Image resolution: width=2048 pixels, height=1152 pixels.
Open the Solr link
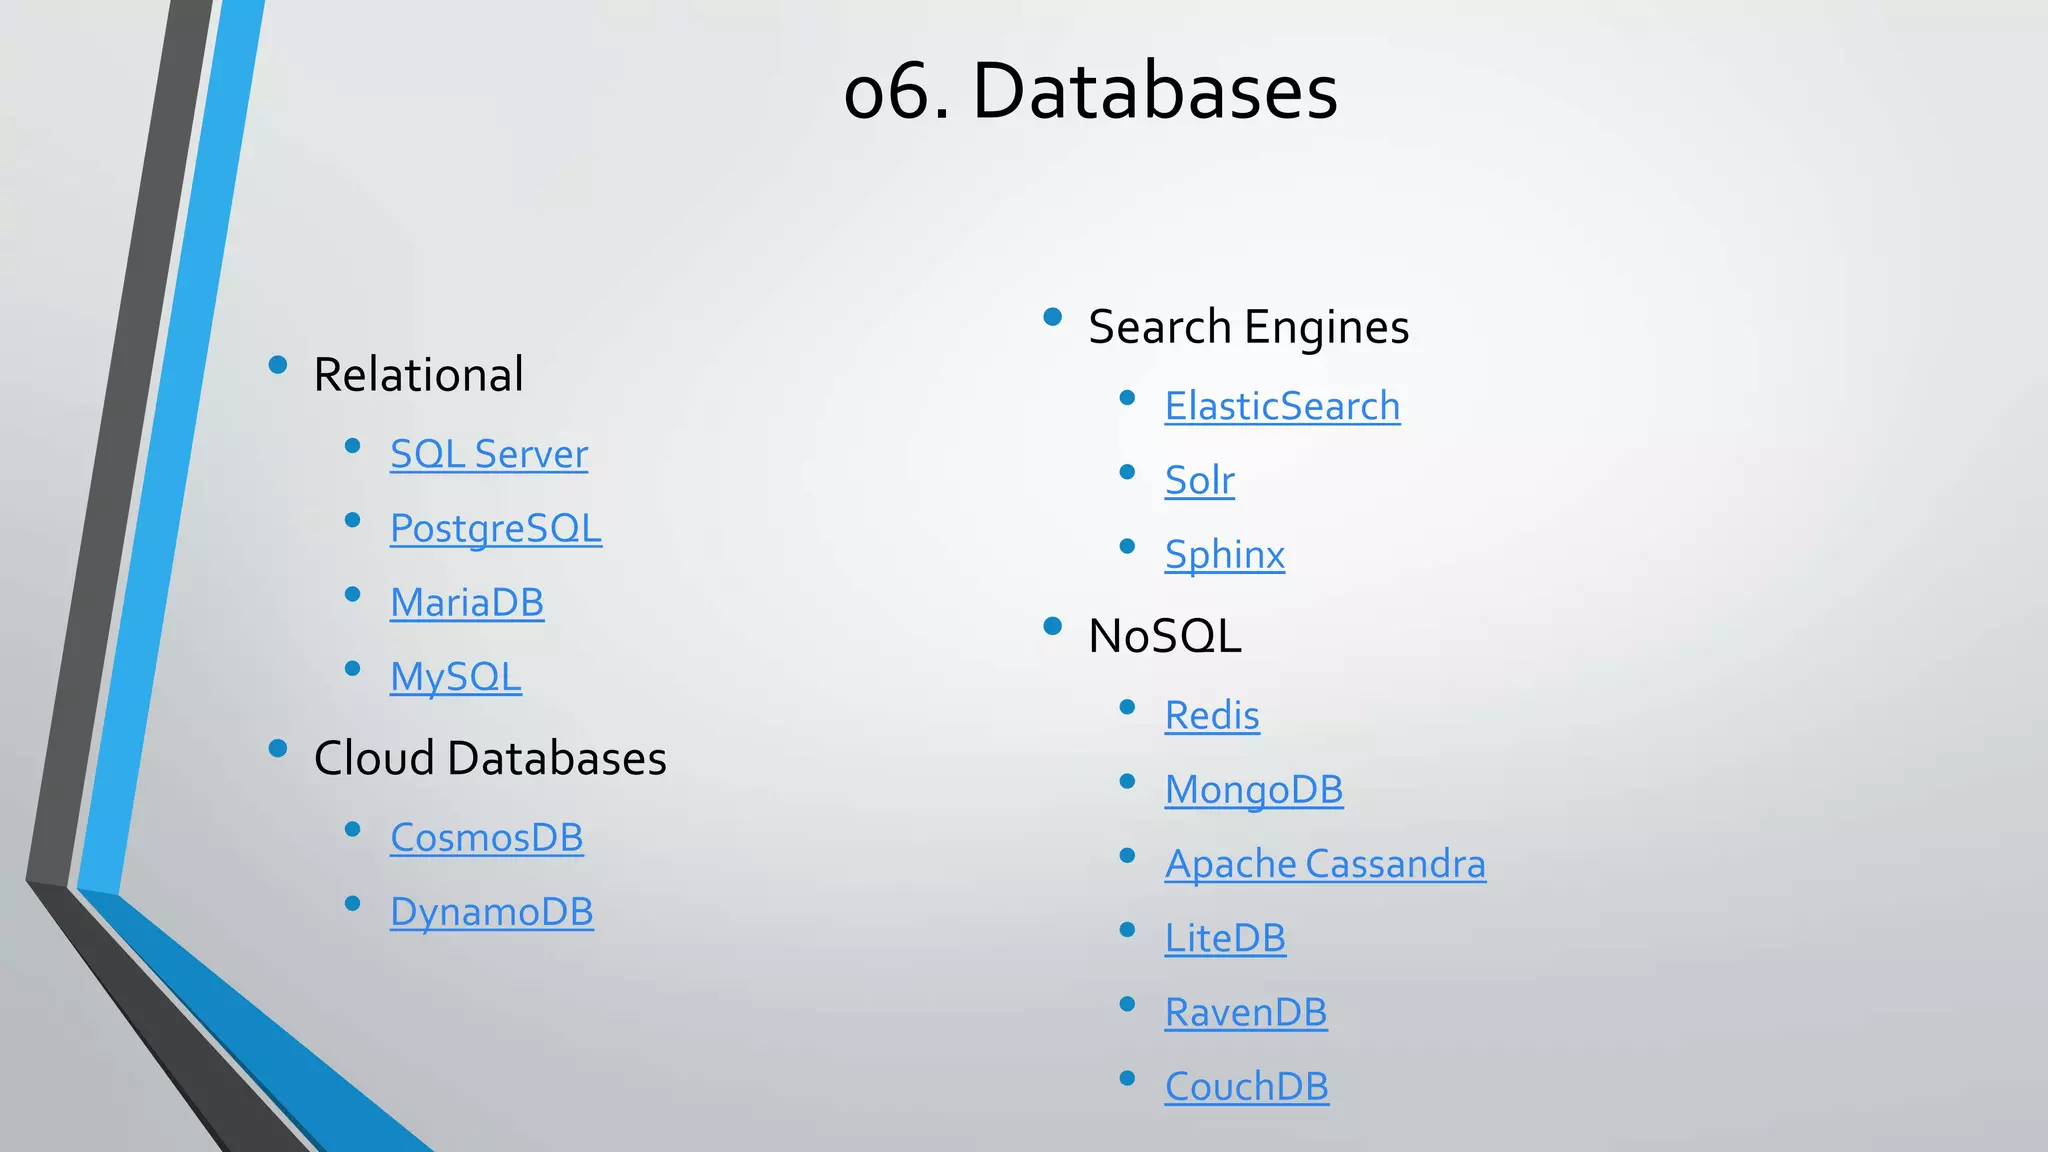point(1199,480)
